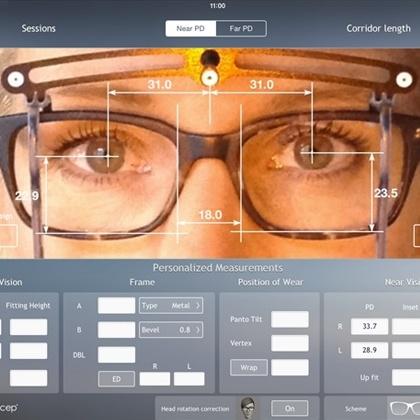Open the Sessions menu
Viewport: 420px width, 420px height.
(39, 28)
